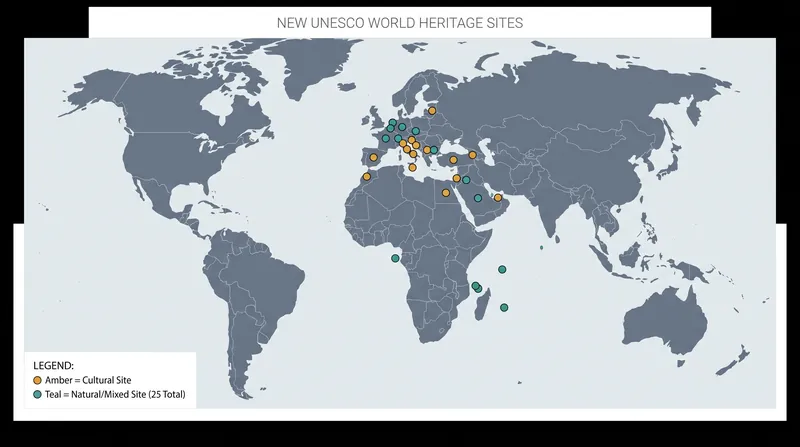Select the teal marker in Poland
This screenshot has height=447, width=800.
416,131
